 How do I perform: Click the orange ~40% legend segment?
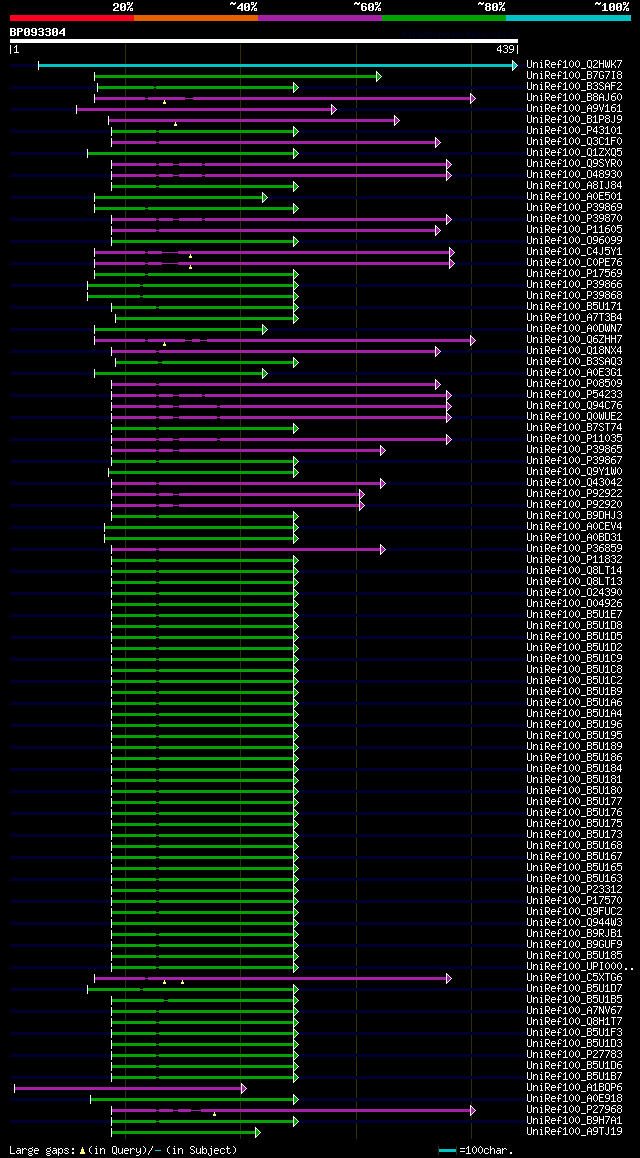pyautogui.click(x=196, y=17)
